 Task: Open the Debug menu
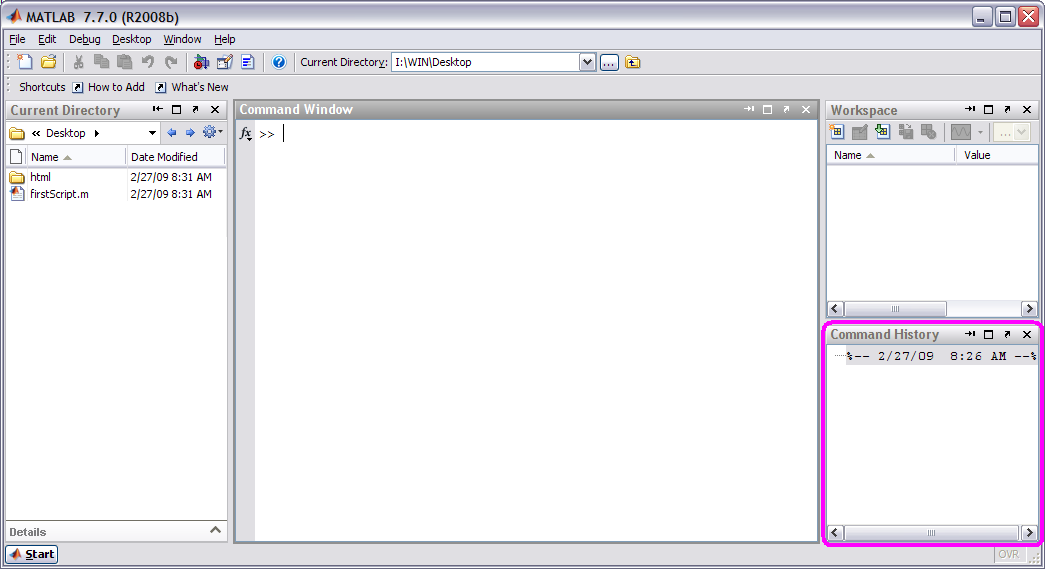[85, 39]
